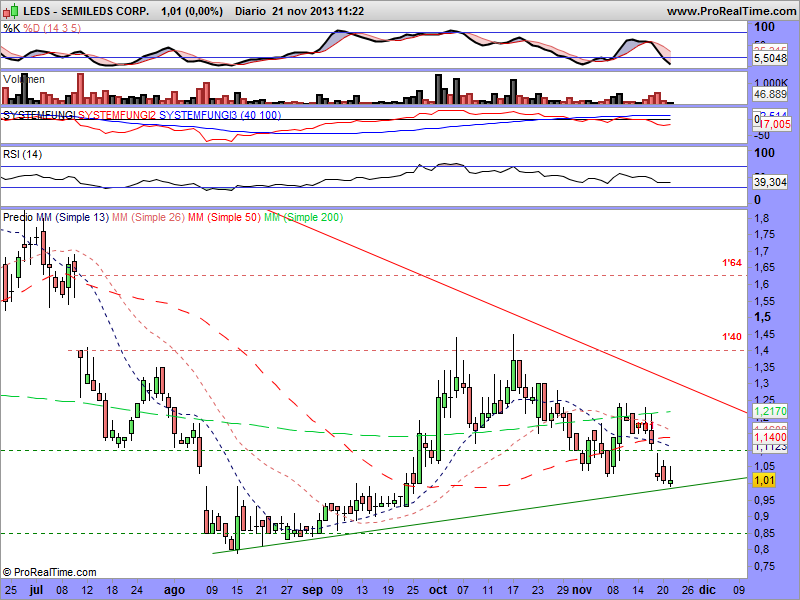The image size is (800, 600).
Task: Select the MM (Simple 50) legend
Action: tap(224, 217)
